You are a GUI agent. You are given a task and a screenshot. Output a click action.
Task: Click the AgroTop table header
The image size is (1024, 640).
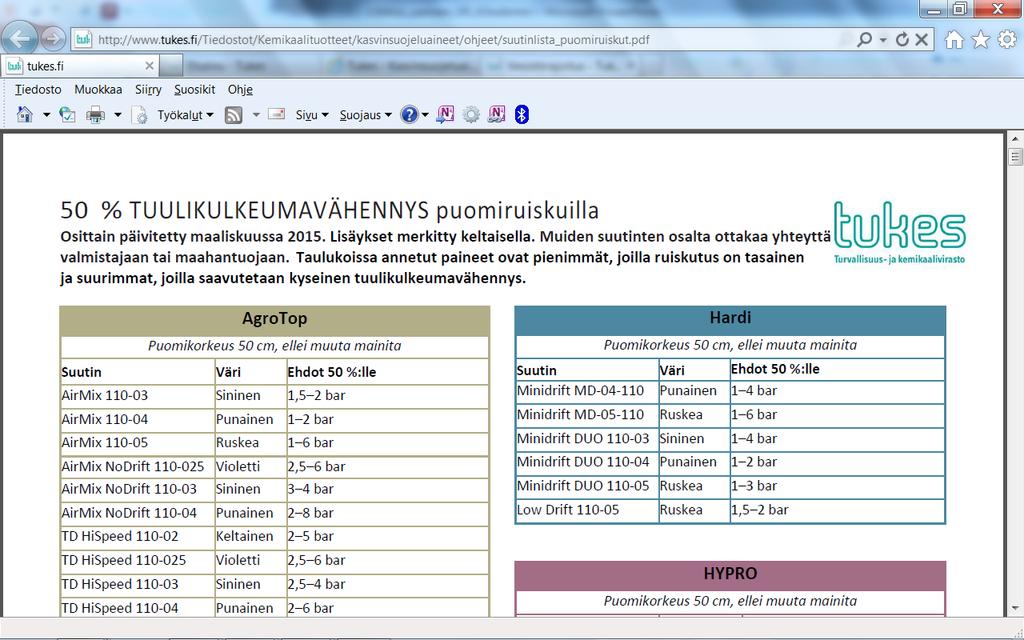coord(274,319)
